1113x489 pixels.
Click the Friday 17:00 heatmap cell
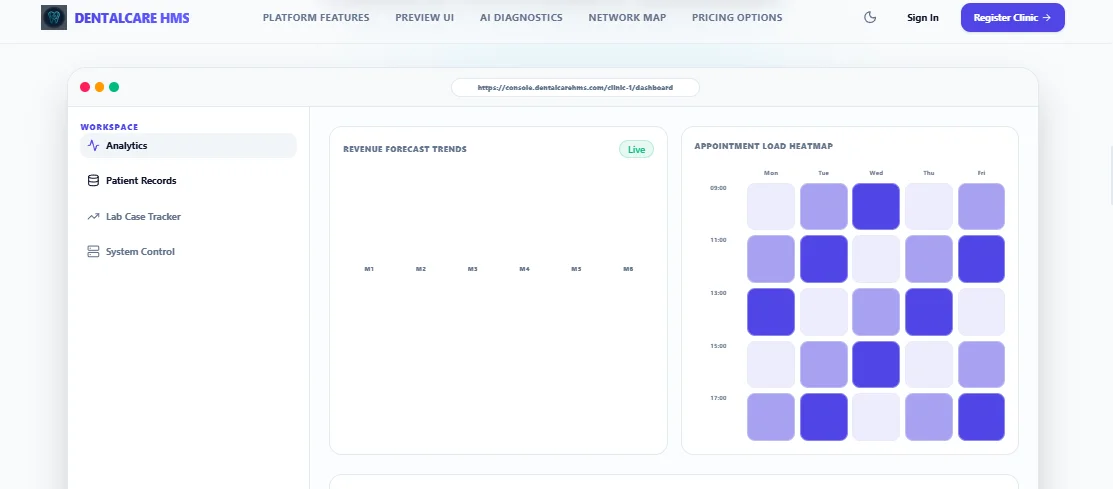pos(981,417)
